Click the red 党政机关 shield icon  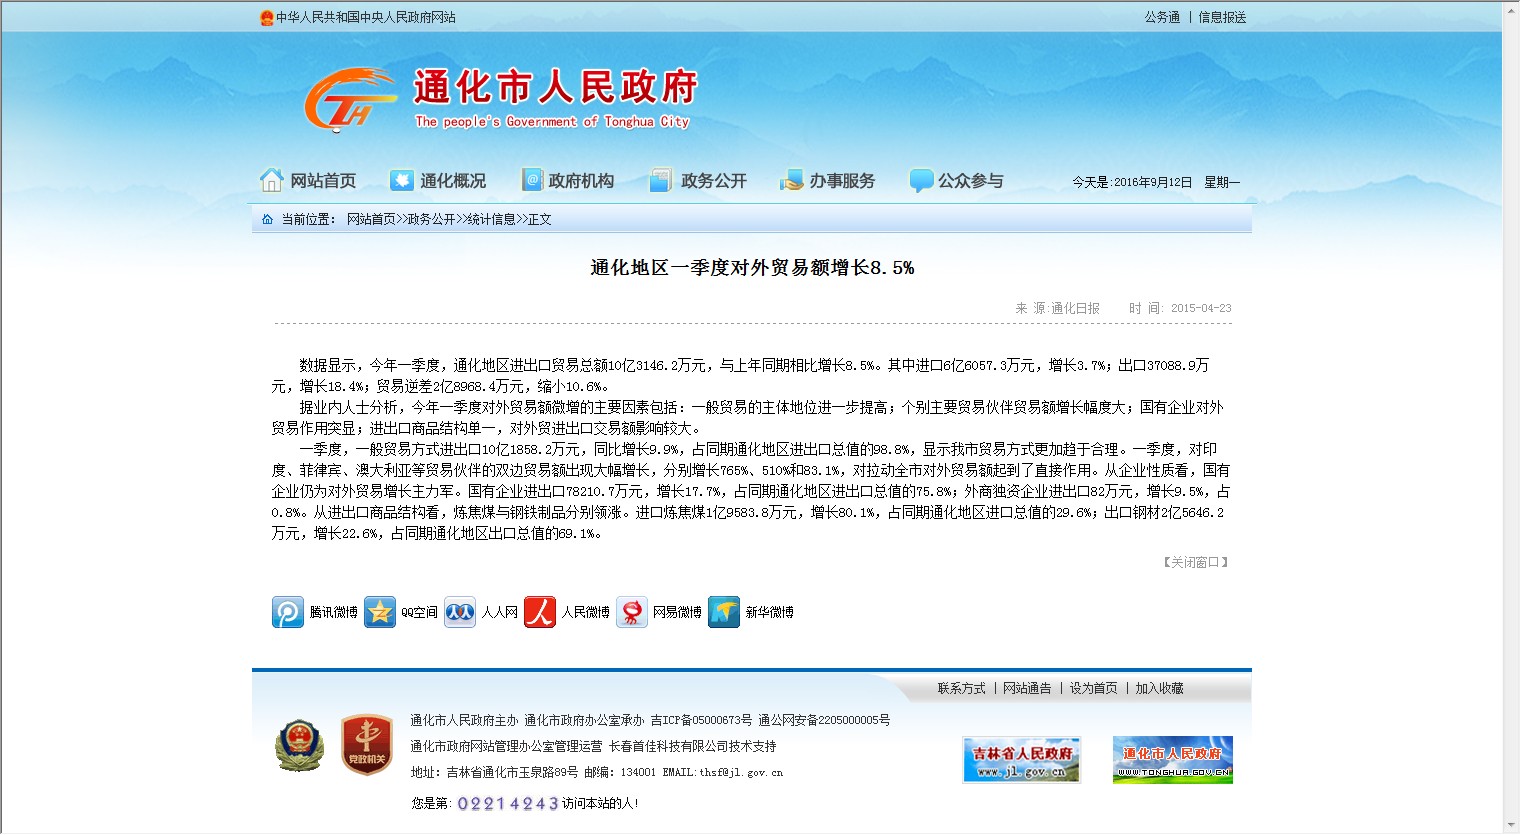366,746
